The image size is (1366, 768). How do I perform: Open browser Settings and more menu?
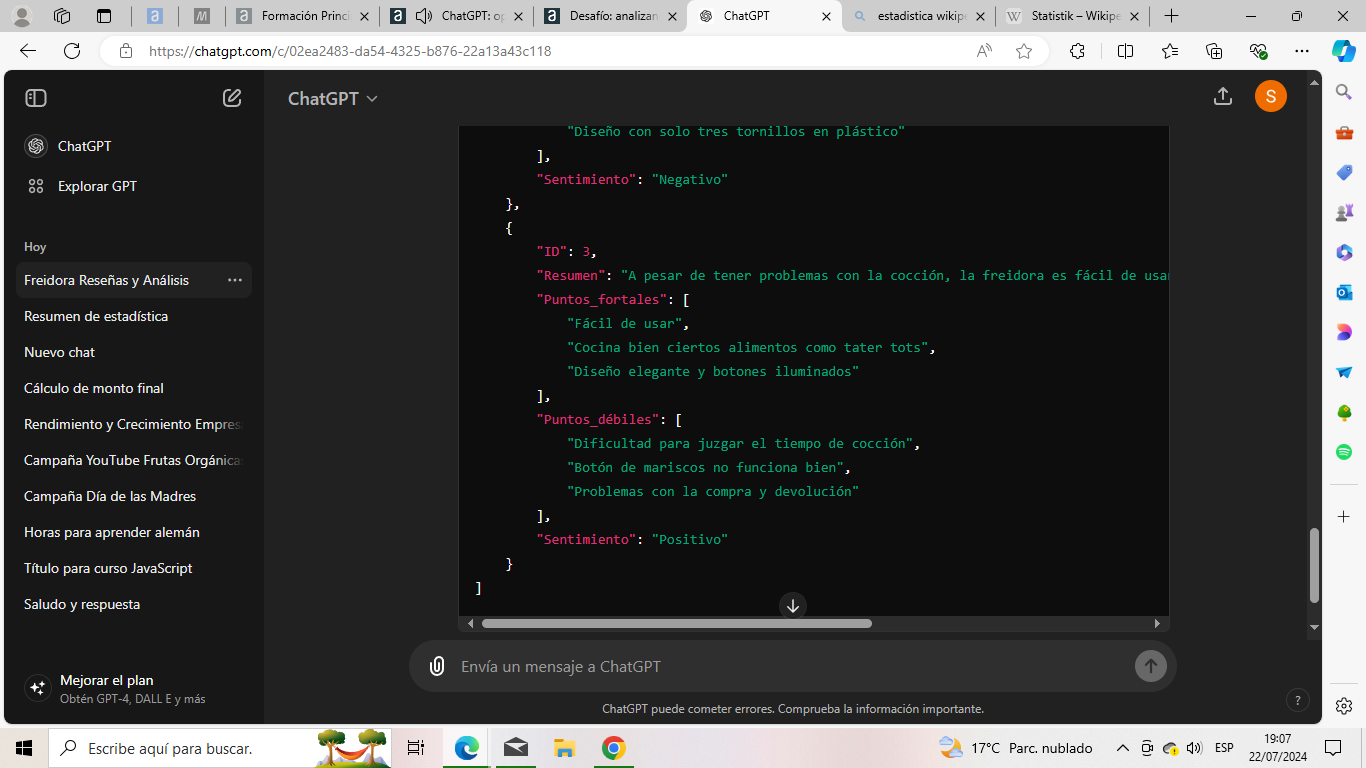pyautogui.click(x=1301, y=51)
